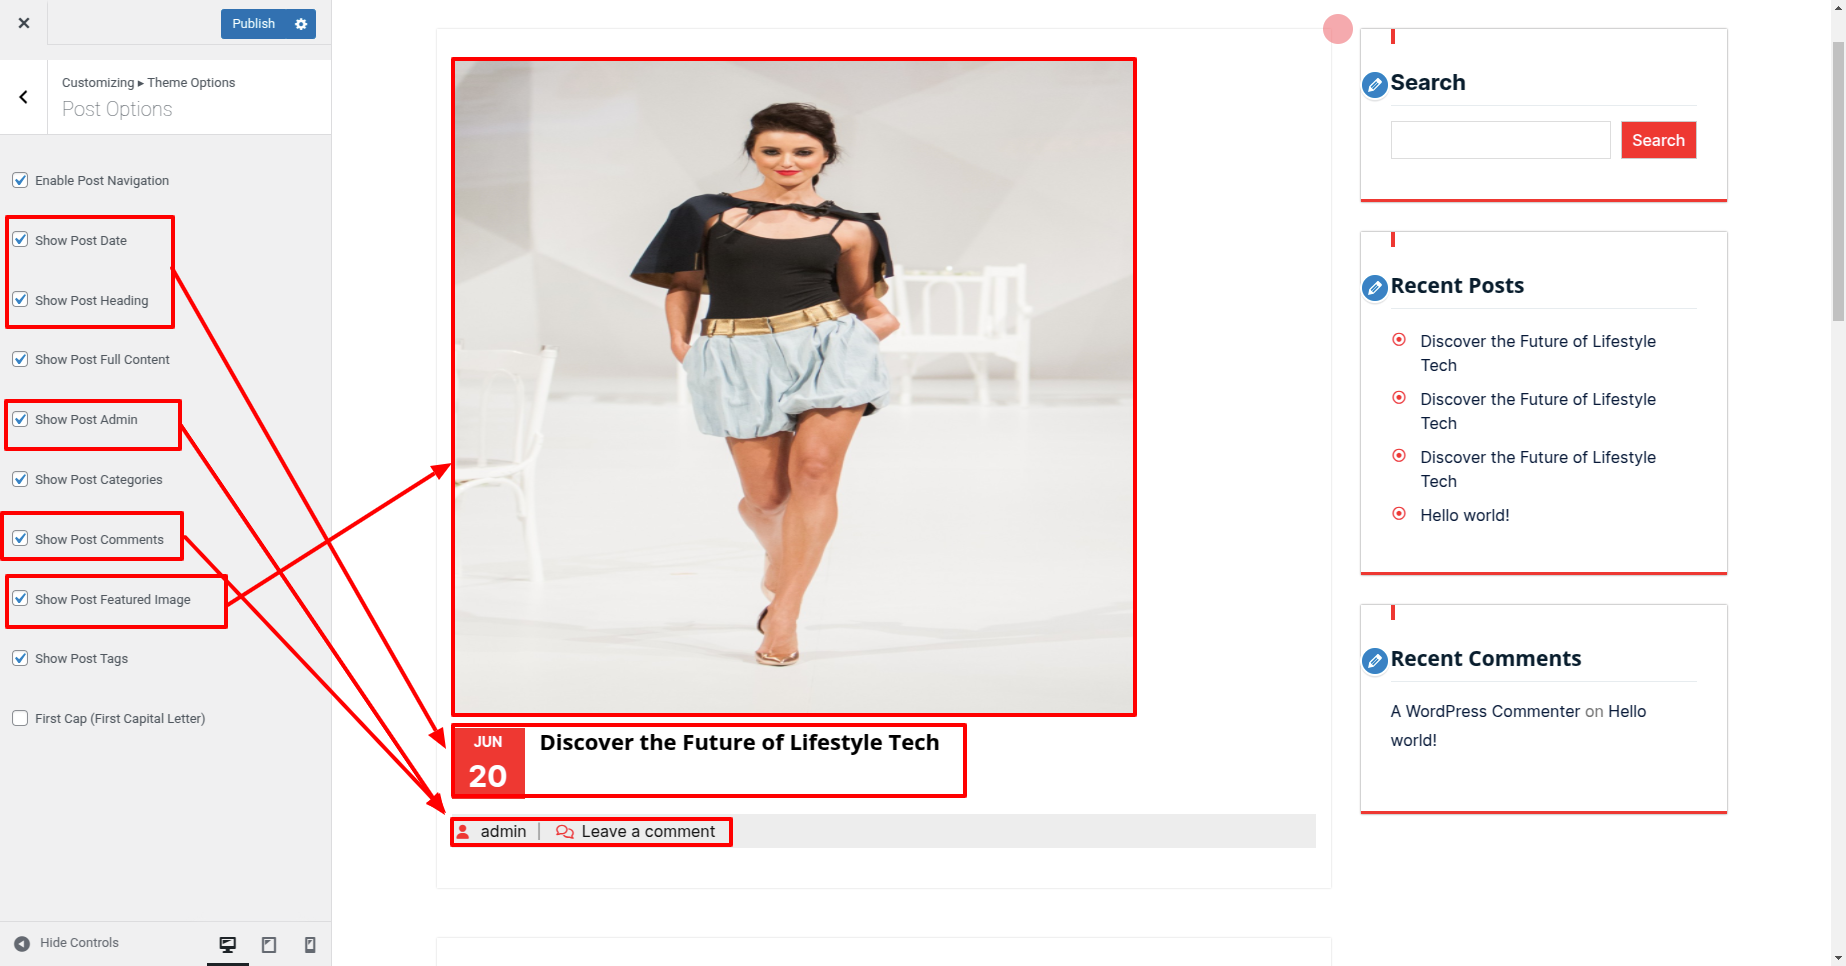Viewport: 1846px width, 966px height.
Task: Uncheck Enable Post Navigation
Action: (20, 180)
